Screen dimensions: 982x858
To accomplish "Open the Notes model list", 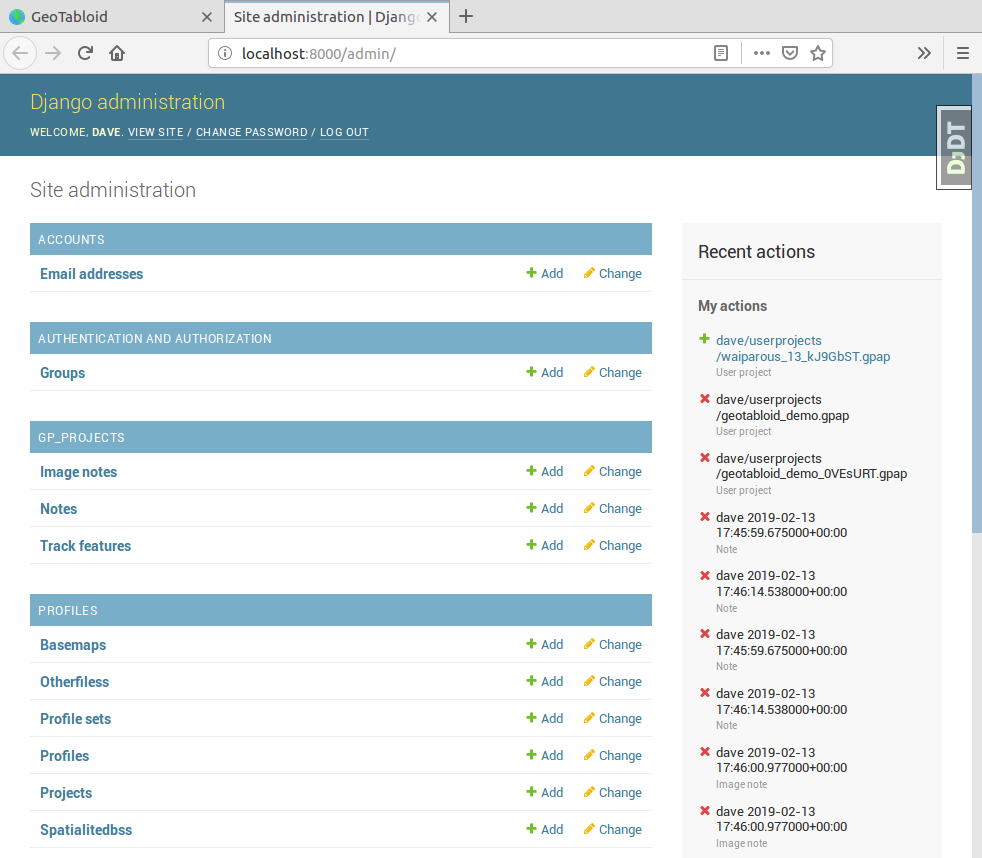I will [58, 509].
